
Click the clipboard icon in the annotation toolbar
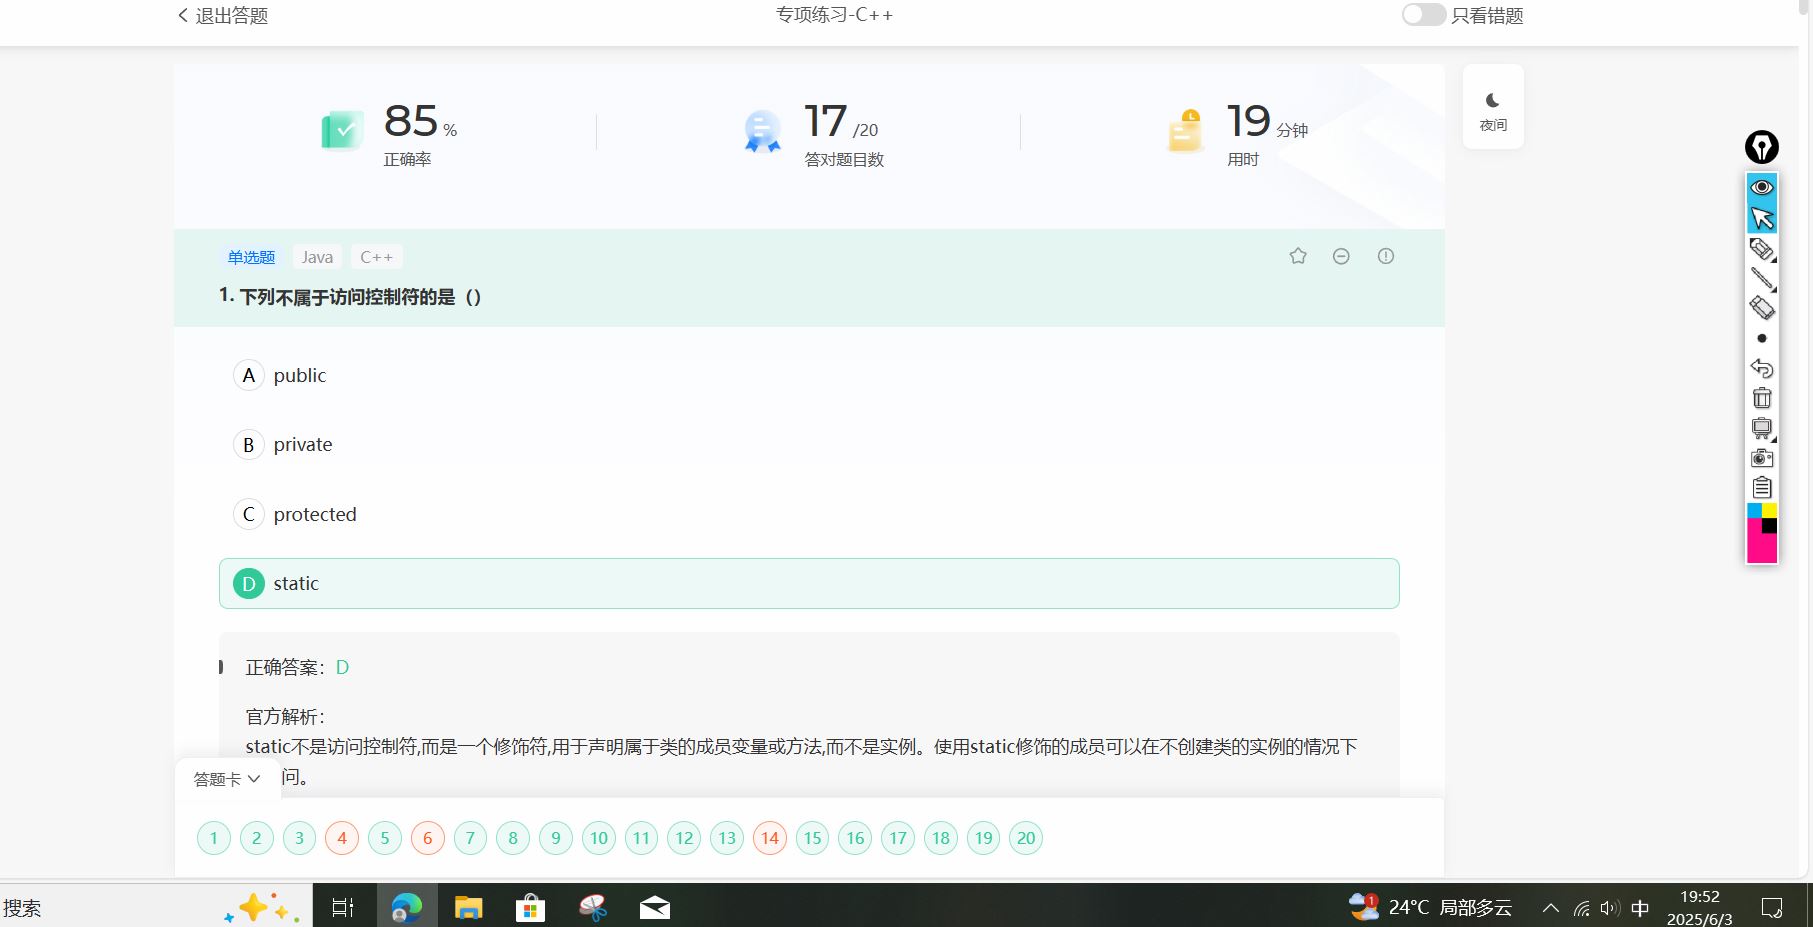point(1761,487)
